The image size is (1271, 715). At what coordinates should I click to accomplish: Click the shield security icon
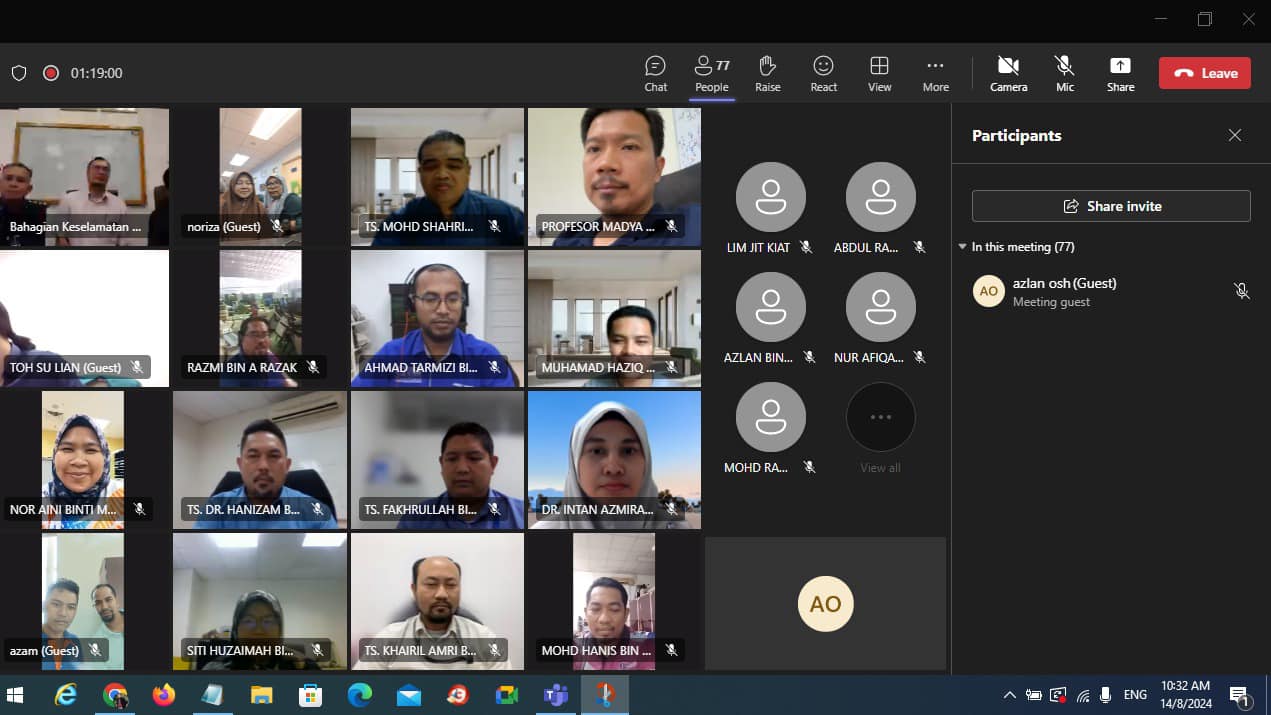[x=18, y=73]
